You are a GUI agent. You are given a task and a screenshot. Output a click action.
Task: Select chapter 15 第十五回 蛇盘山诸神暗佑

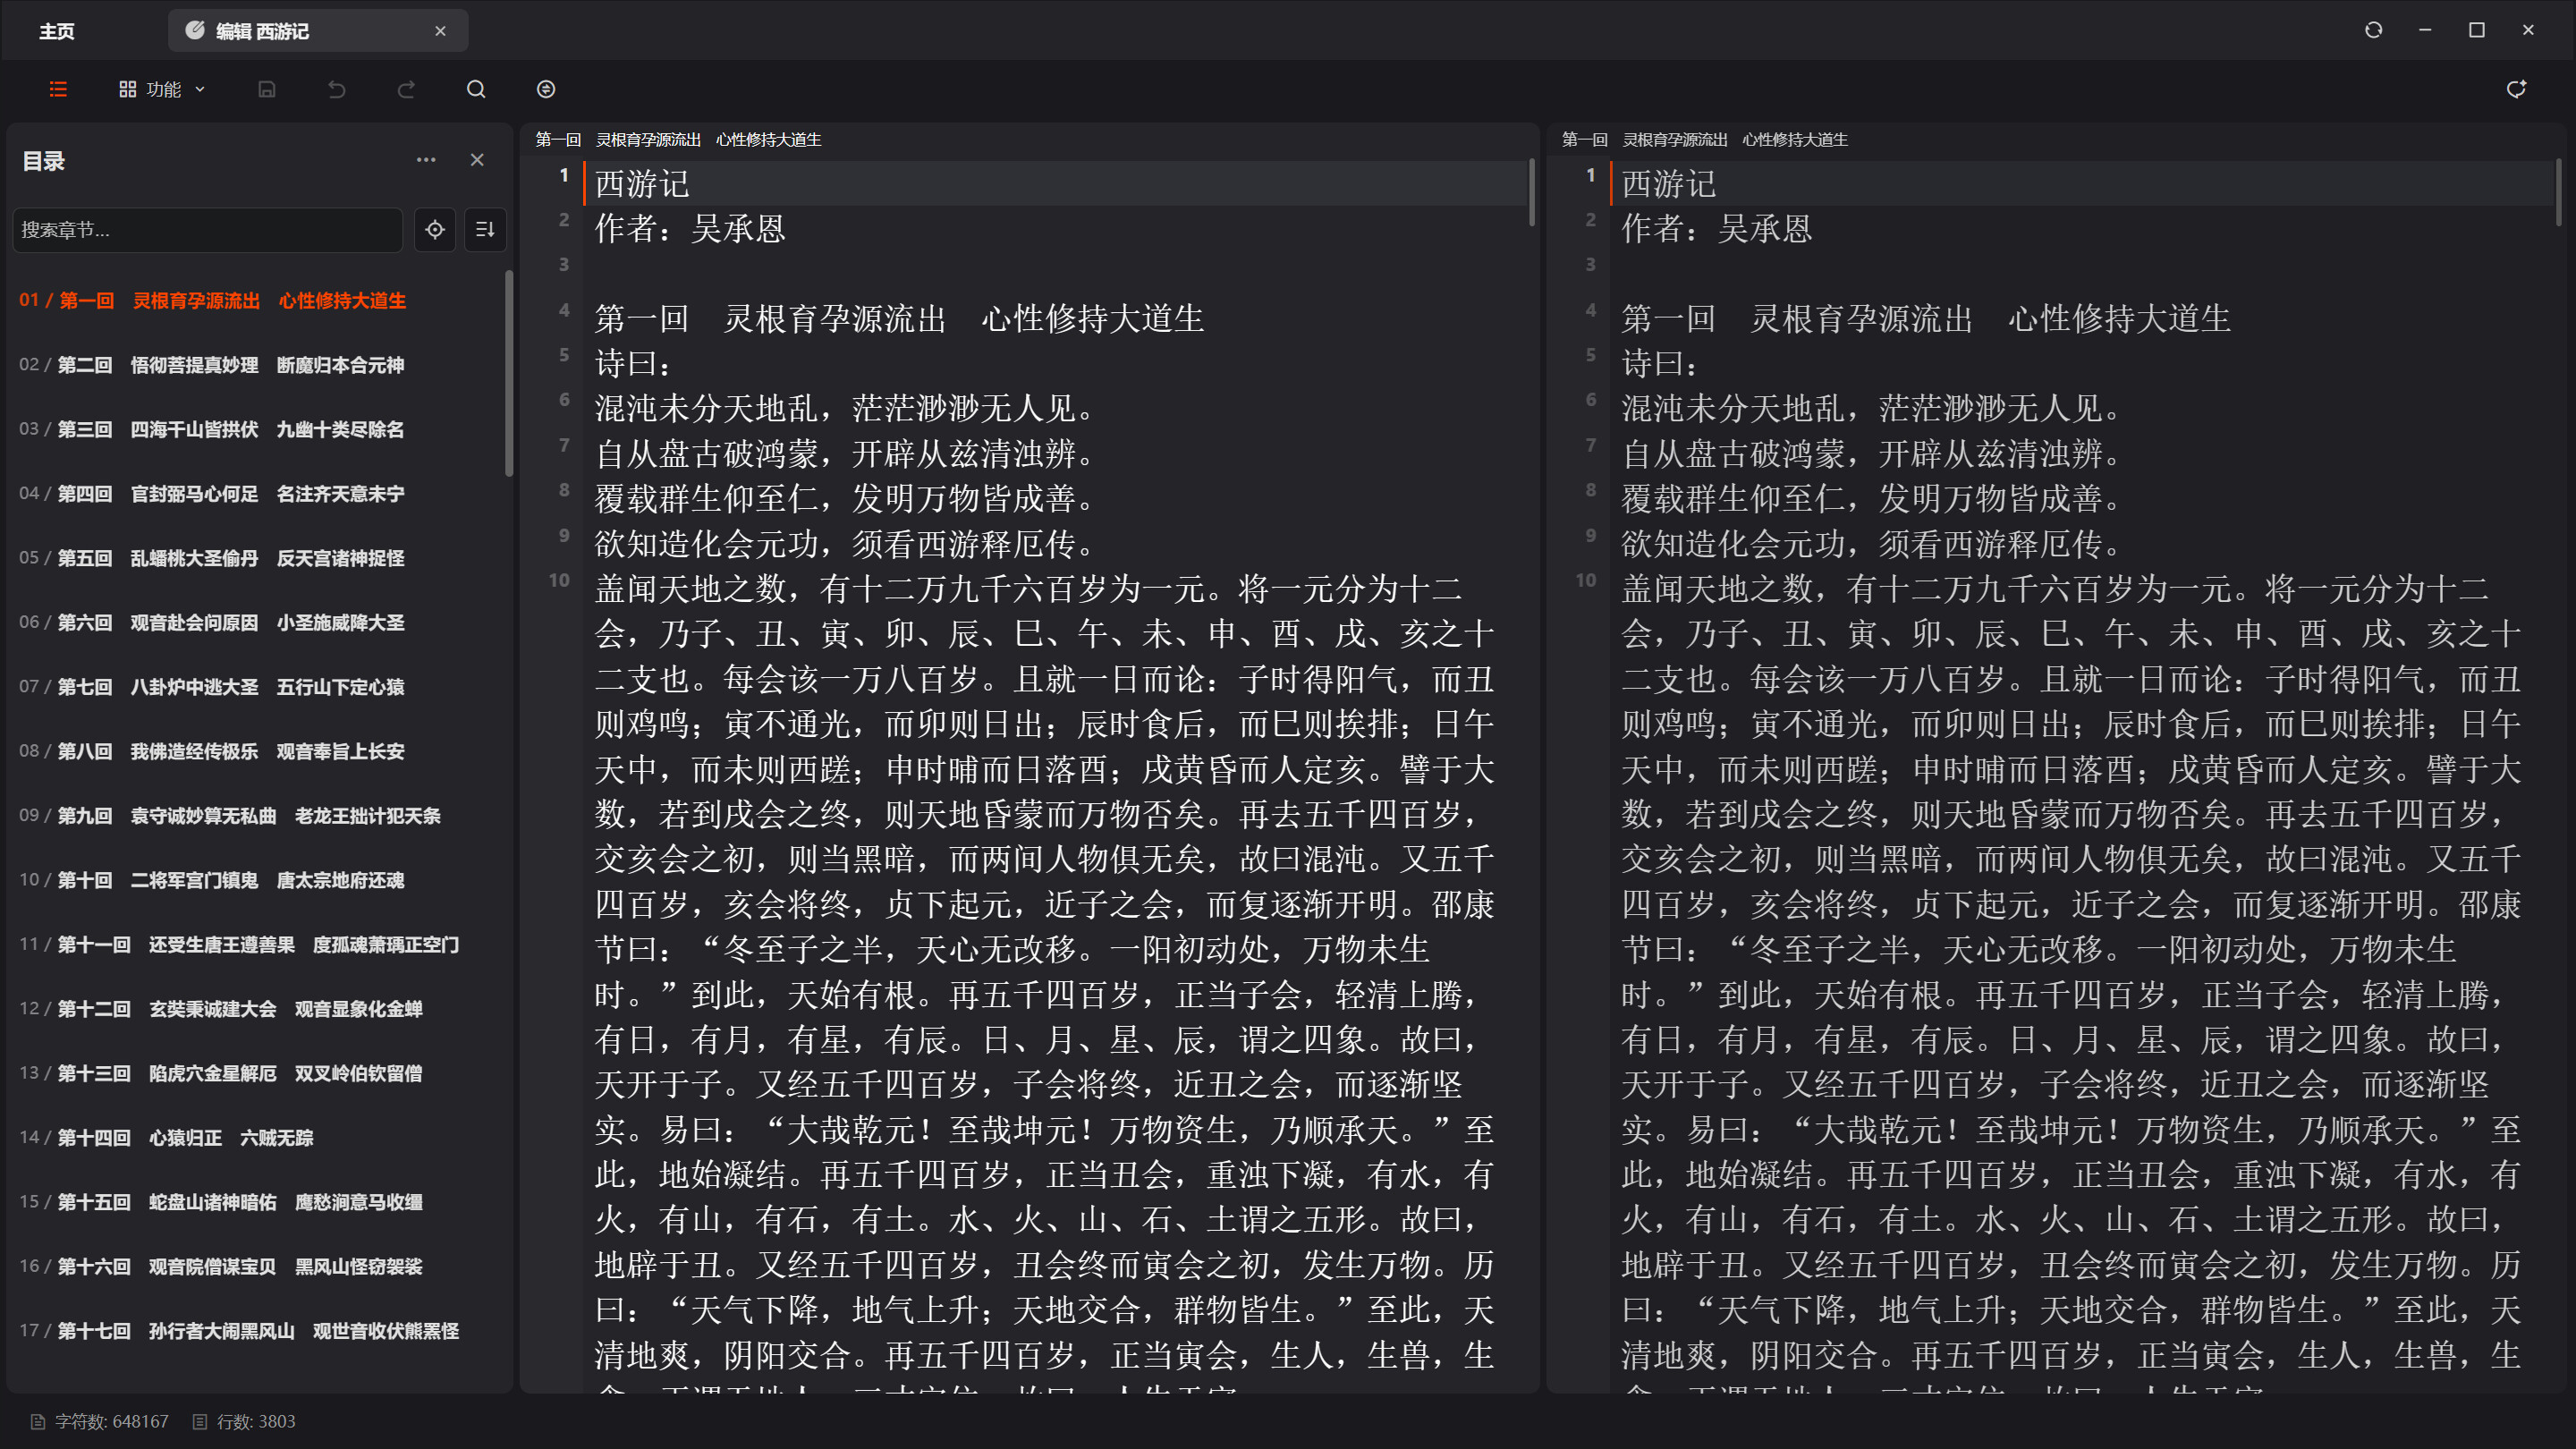click(256, 1202)
